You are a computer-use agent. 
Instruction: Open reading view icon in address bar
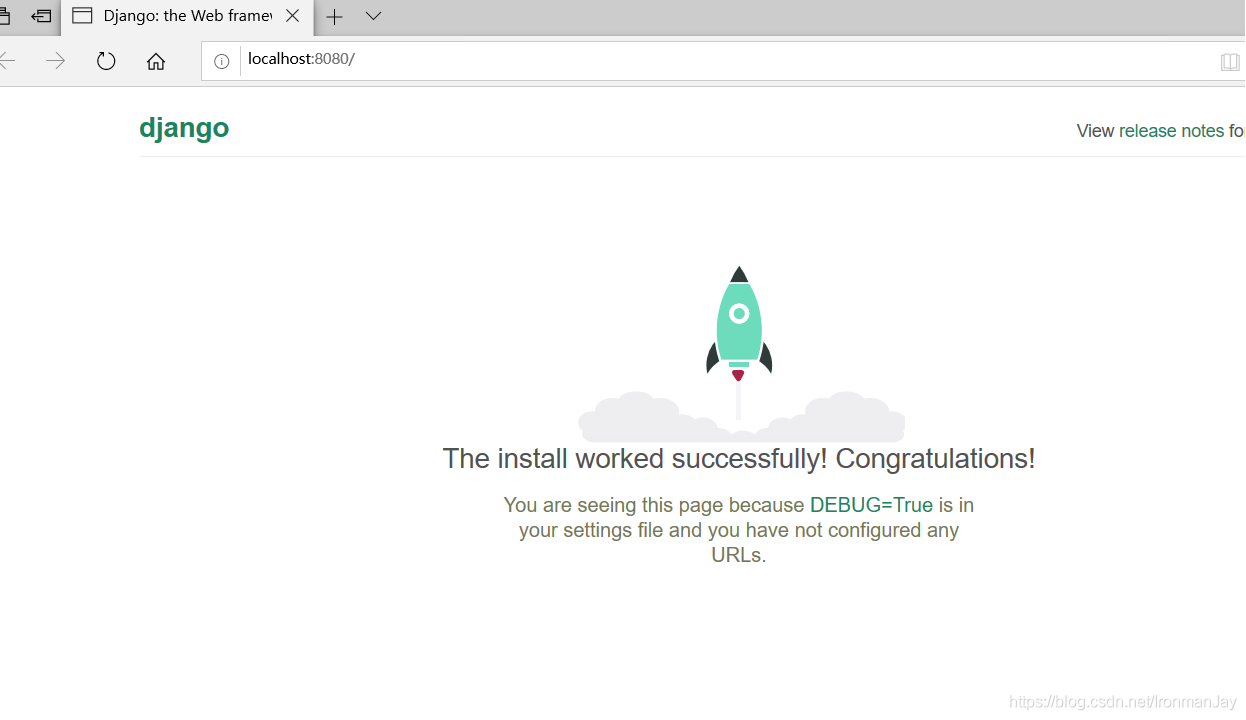coord(1230,62)
